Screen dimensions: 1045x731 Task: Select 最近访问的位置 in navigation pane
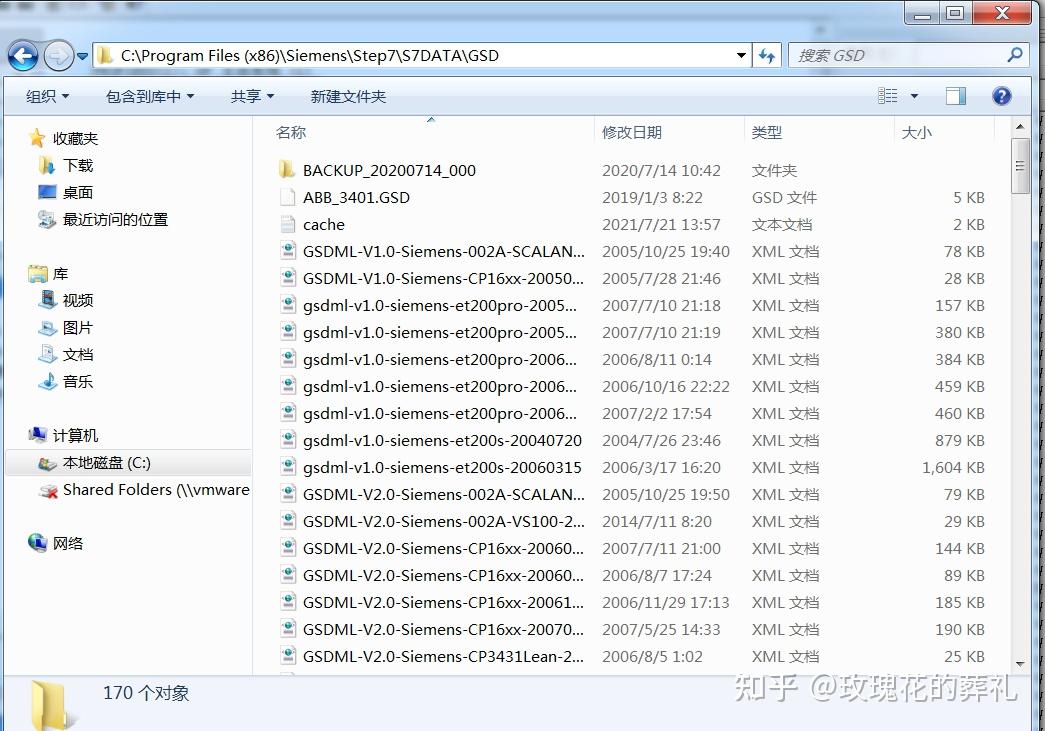(x=115, y=219)
